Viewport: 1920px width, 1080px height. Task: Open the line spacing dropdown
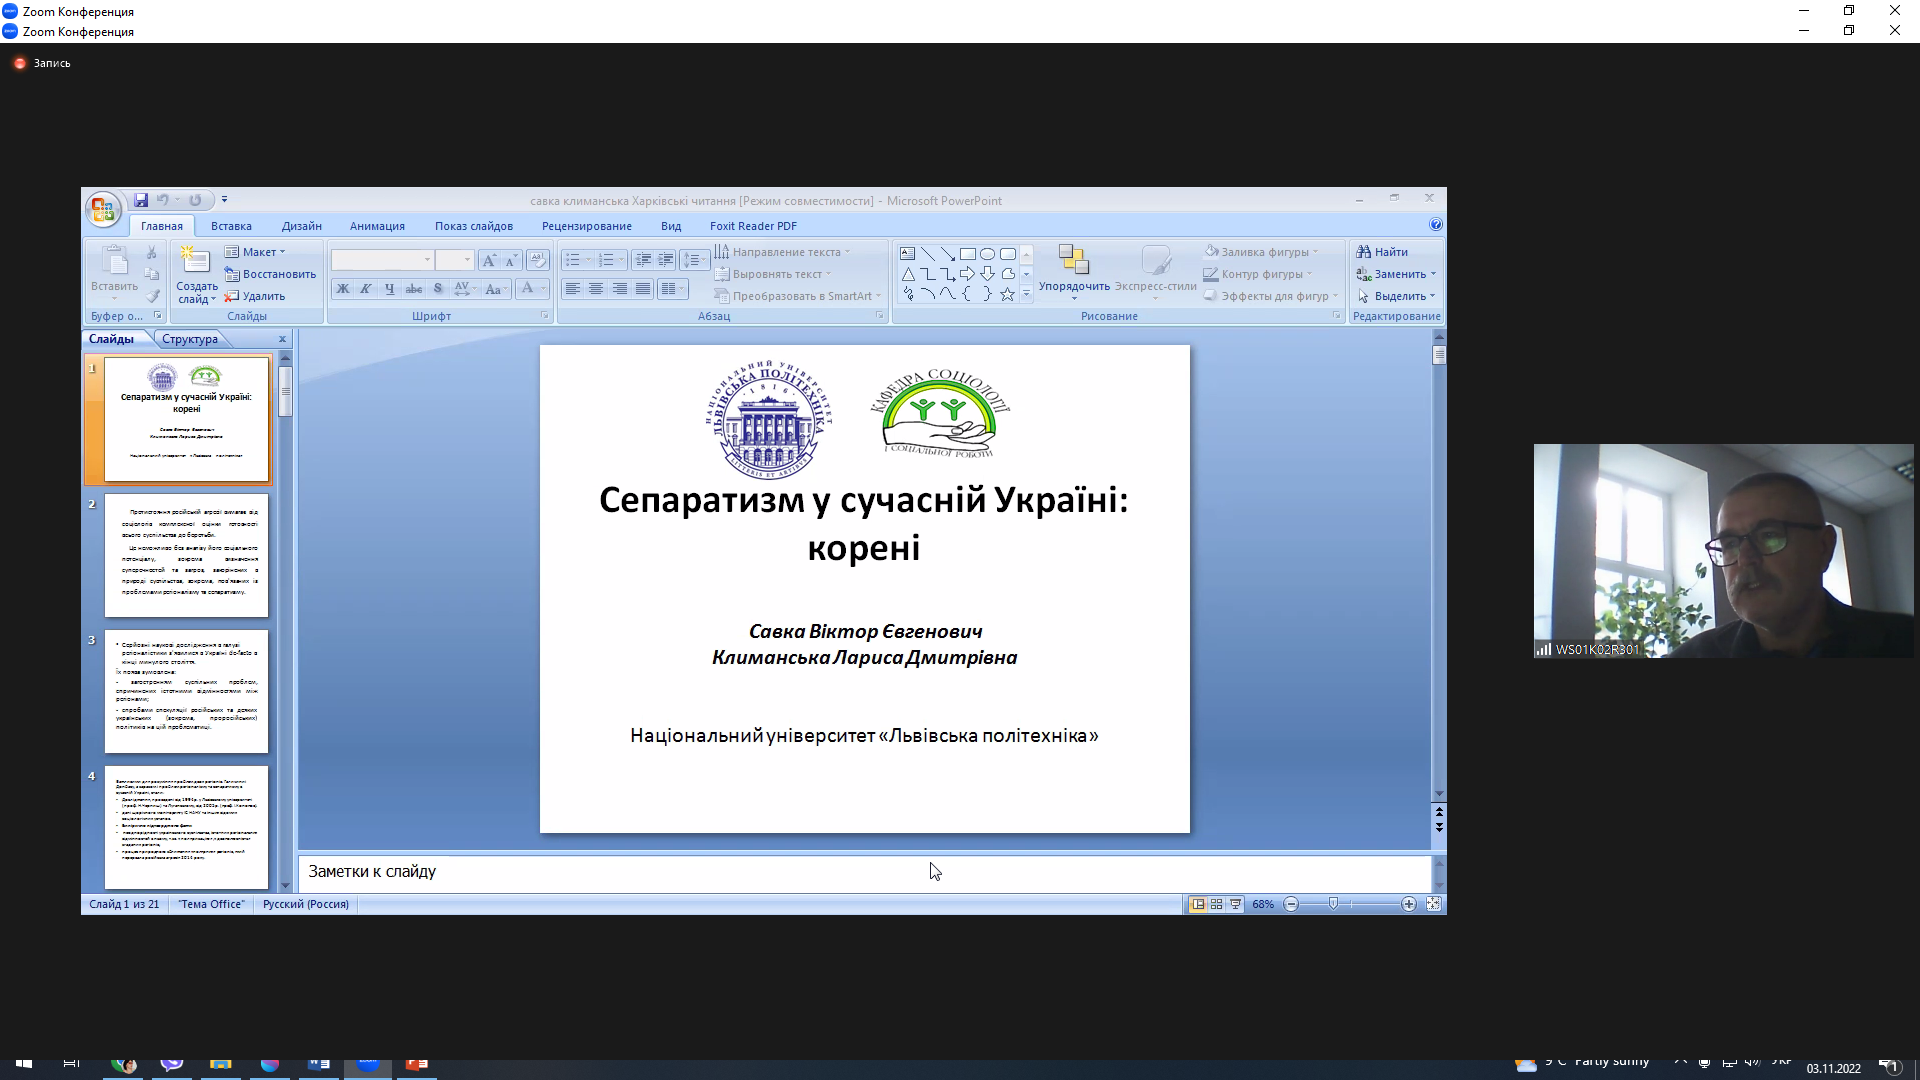693,260
